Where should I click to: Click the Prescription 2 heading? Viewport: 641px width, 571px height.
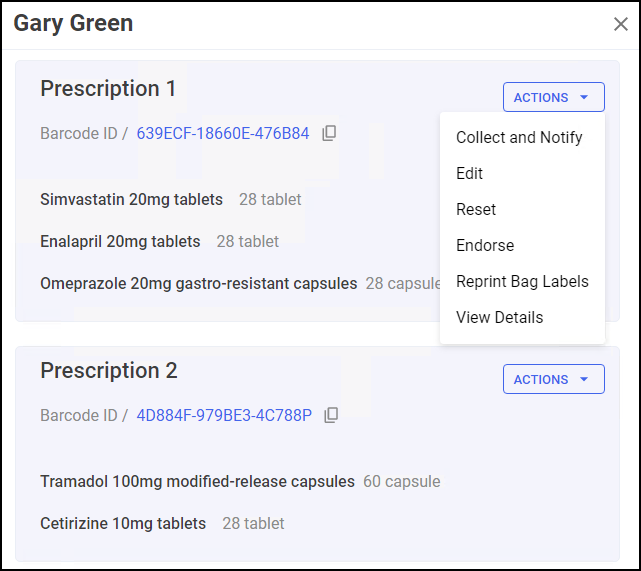coord(109,371)
